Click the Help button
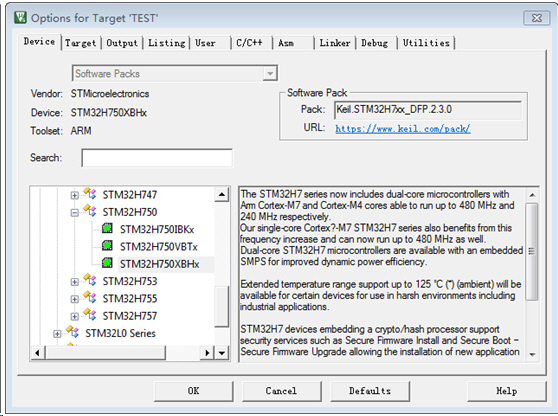This screenshot has width=558, height=416. pos(506,391)
